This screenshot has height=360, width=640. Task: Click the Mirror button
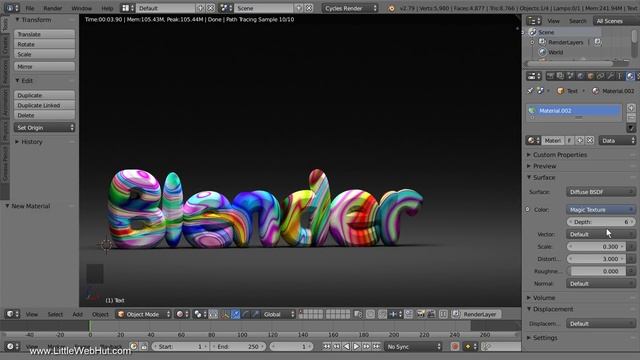point(44,66)
